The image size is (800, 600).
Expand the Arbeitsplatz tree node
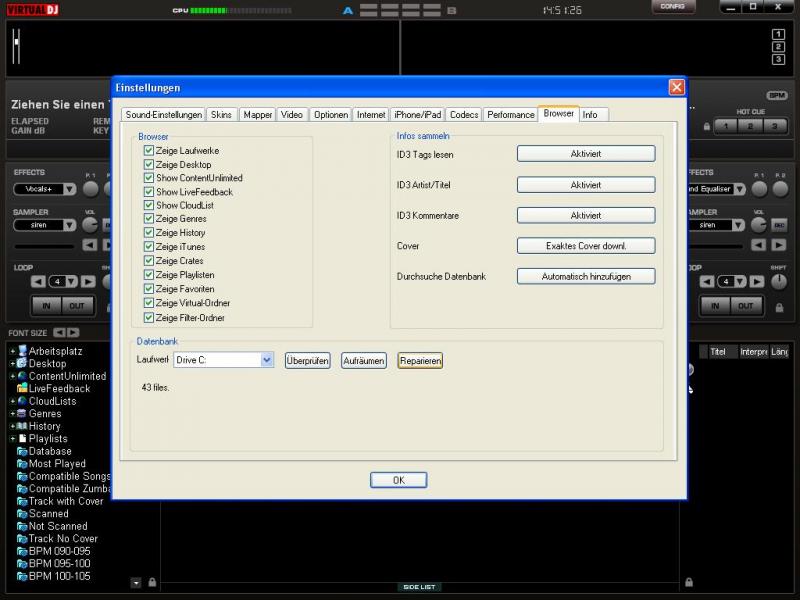pos(12,352)
